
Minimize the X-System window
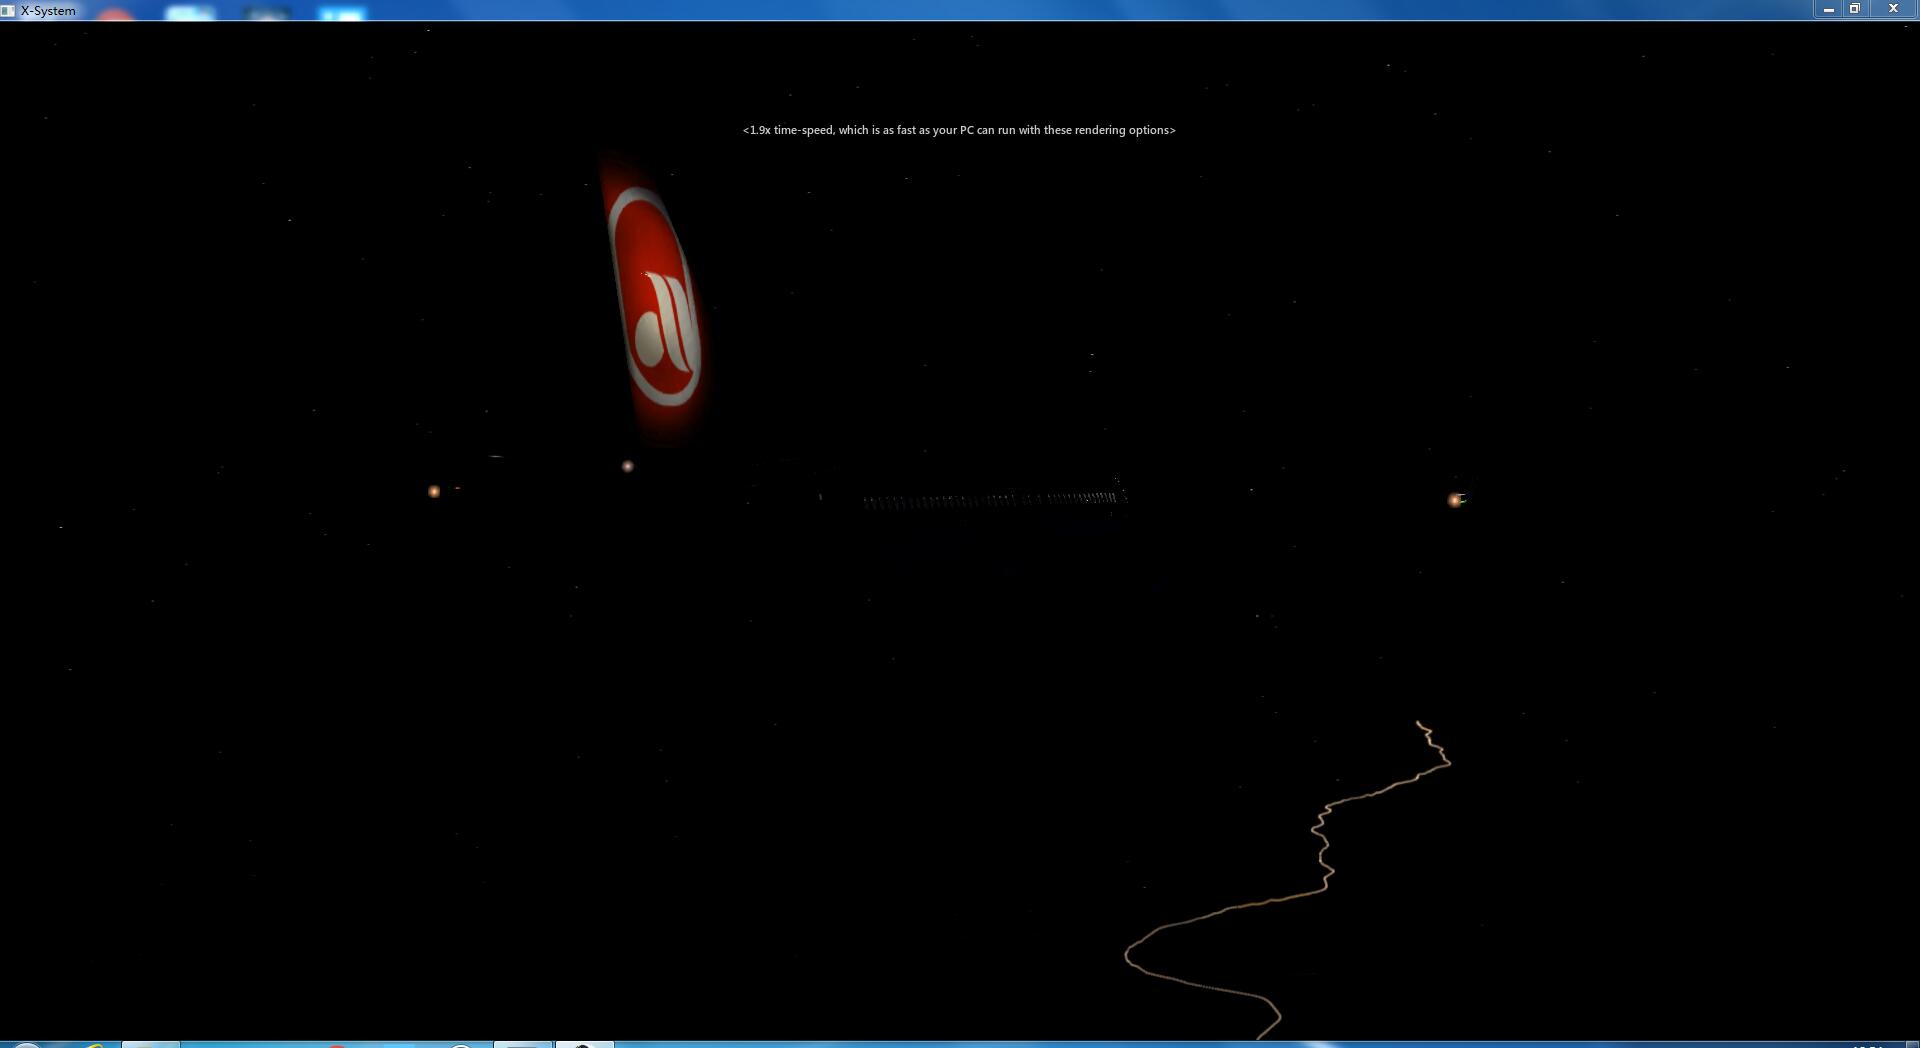click(x=1828, y=9)
